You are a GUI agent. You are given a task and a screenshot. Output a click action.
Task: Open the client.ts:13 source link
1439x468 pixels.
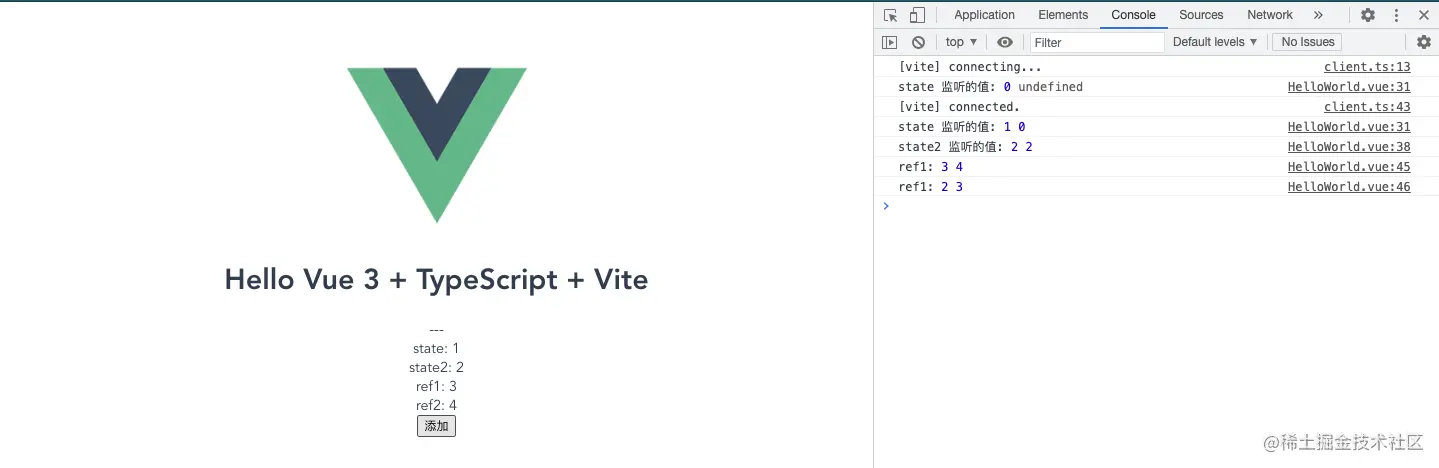(x=1367, y=67)
